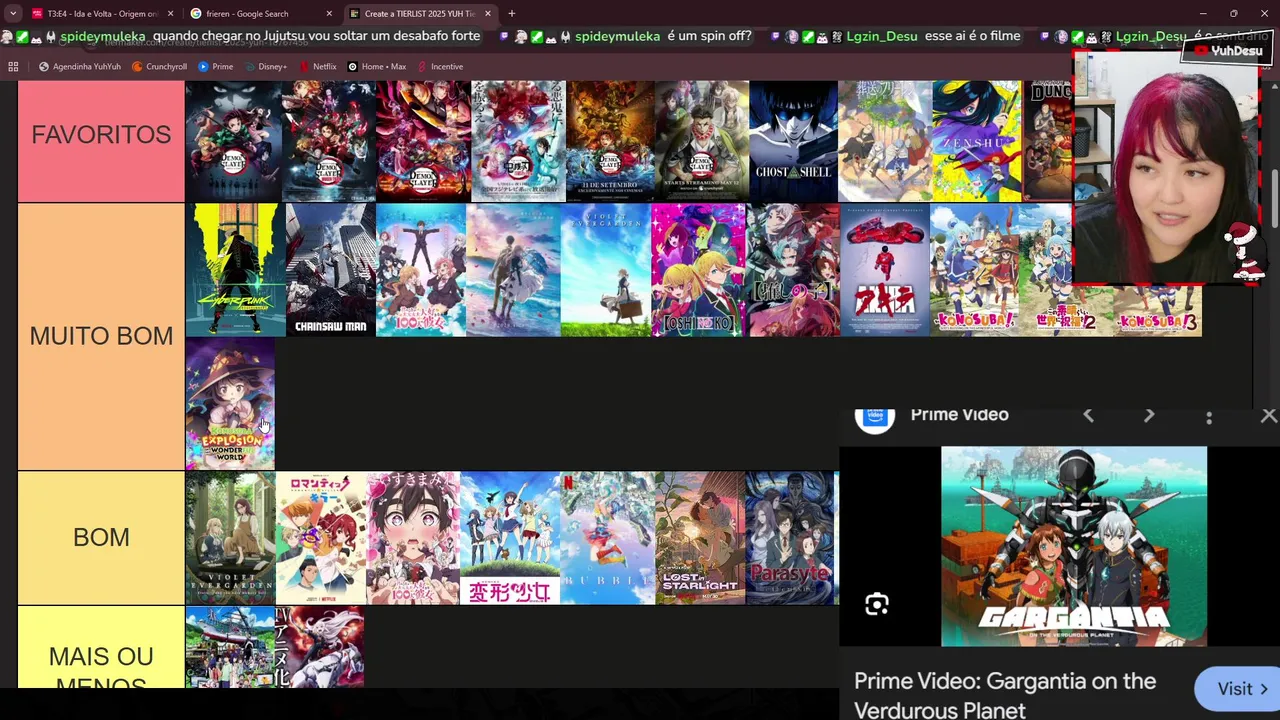Select the Lost in Starlight poster
Screen dimensions: 1280x720
(700, 538)
